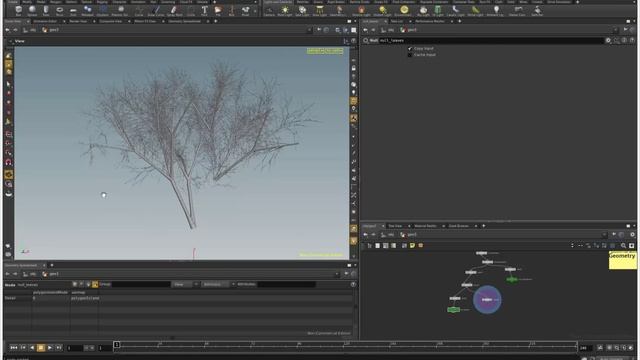Click the frame 1 marker on timeline
640x360 pixels.
[x=117, y=345]
